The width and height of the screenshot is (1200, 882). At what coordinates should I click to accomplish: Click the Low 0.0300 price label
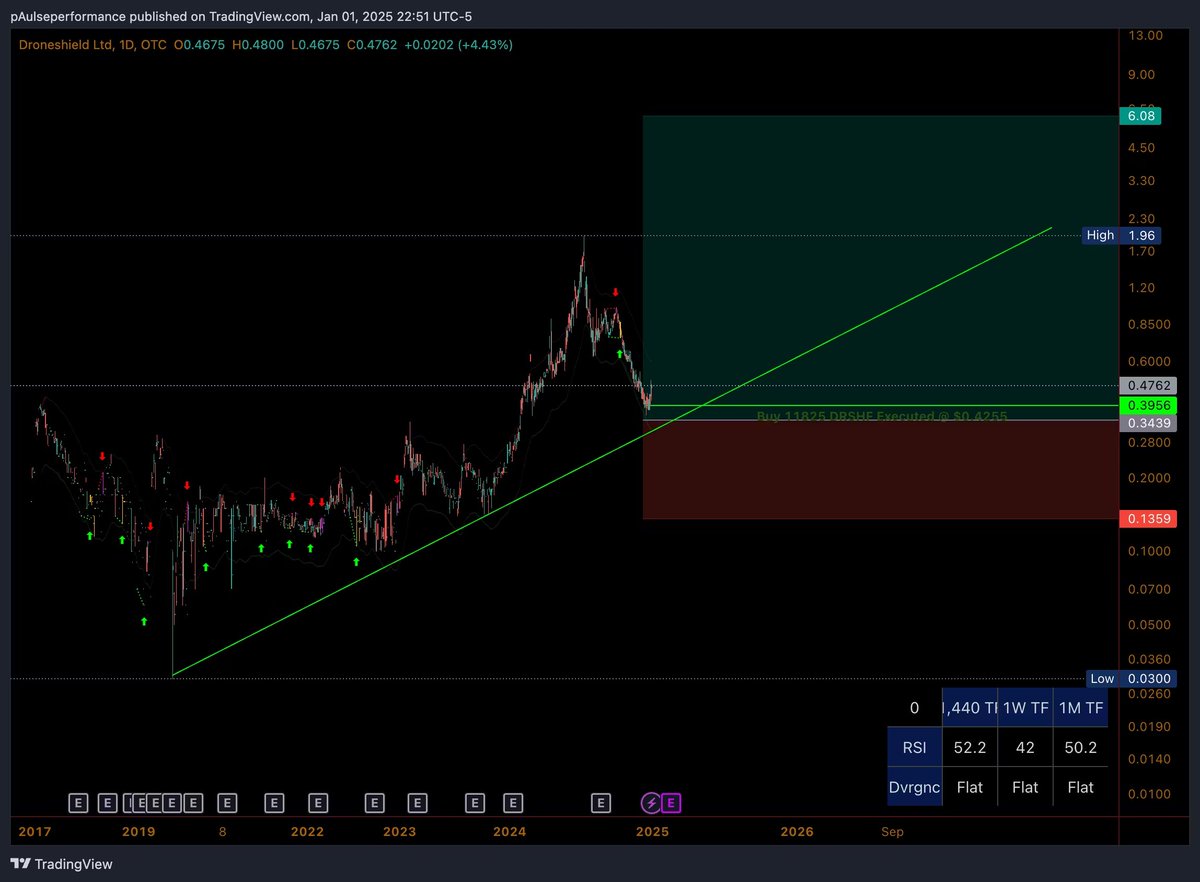1130,679
